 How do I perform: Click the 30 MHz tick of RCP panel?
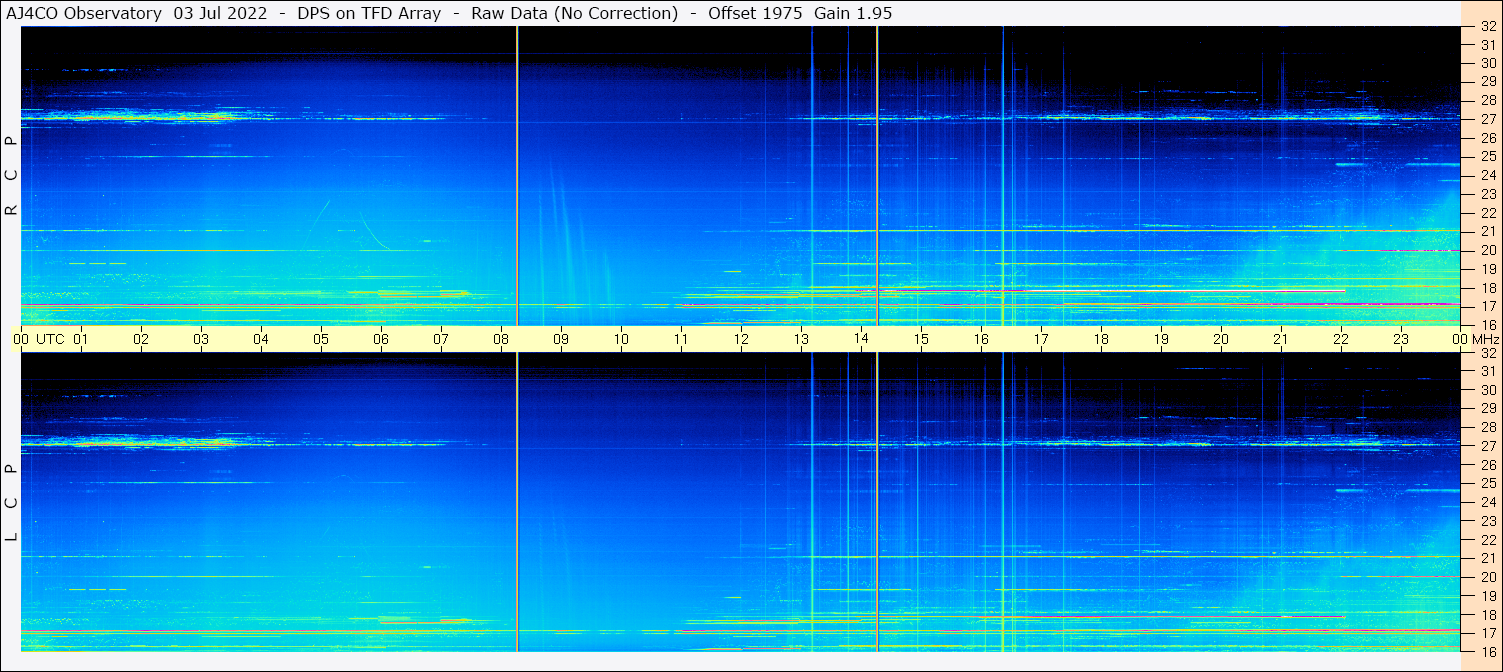point(1487,63)
